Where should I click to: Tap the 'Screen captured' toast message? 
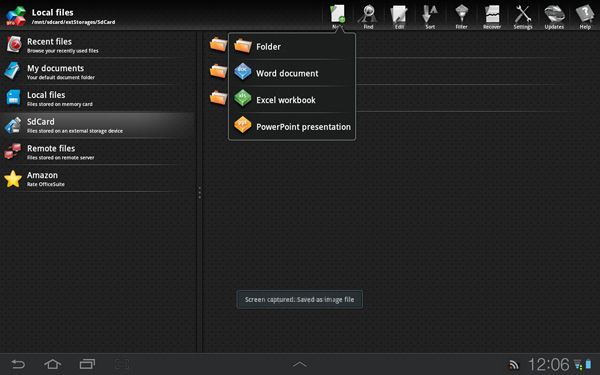[300, 300]
